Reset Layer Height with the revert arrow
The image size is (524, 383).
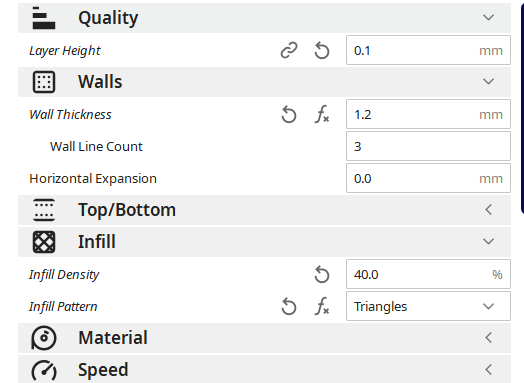tap(322, 51)
